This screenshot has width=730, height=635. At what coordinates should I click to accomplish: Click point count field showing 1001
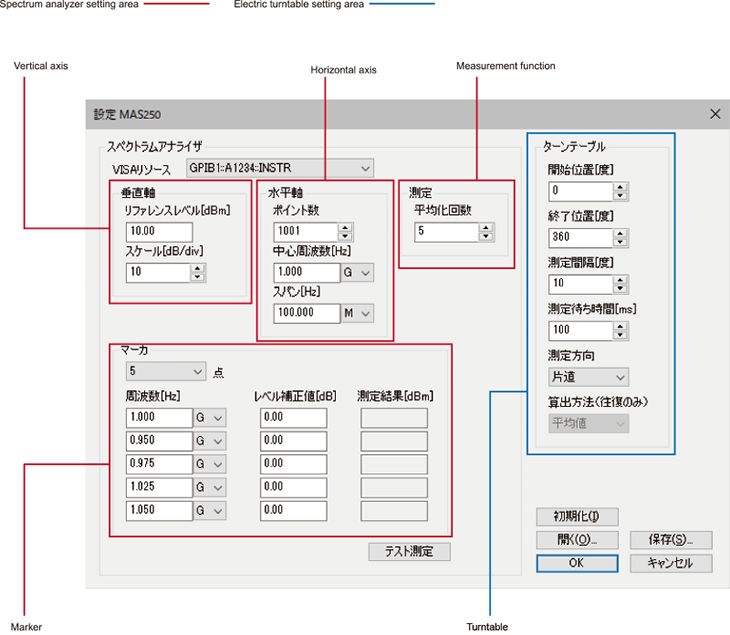305,232
